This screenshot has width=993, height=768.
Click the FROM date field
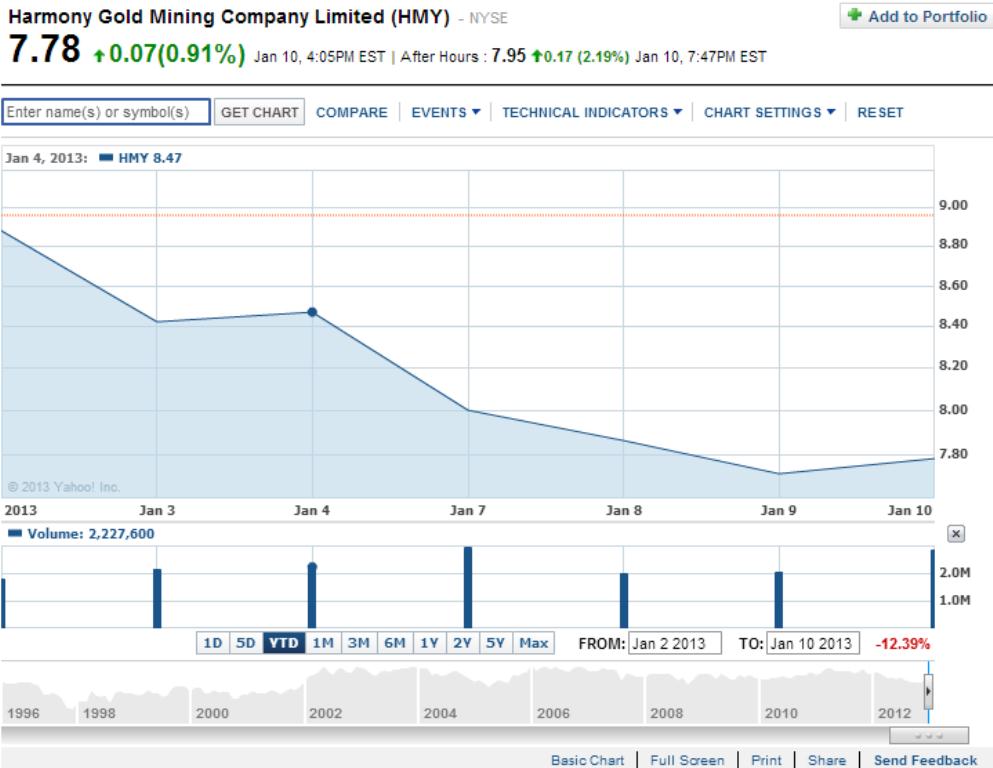(x=674, y=643)
